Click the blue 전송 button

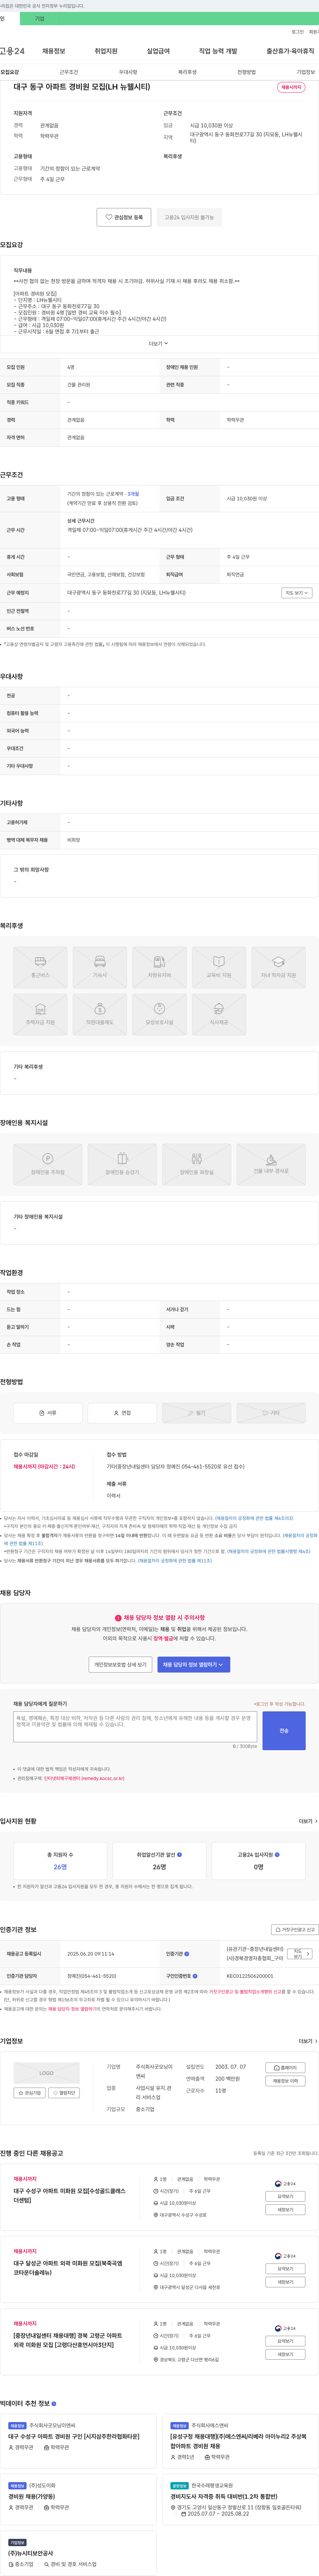[284, 1731]
